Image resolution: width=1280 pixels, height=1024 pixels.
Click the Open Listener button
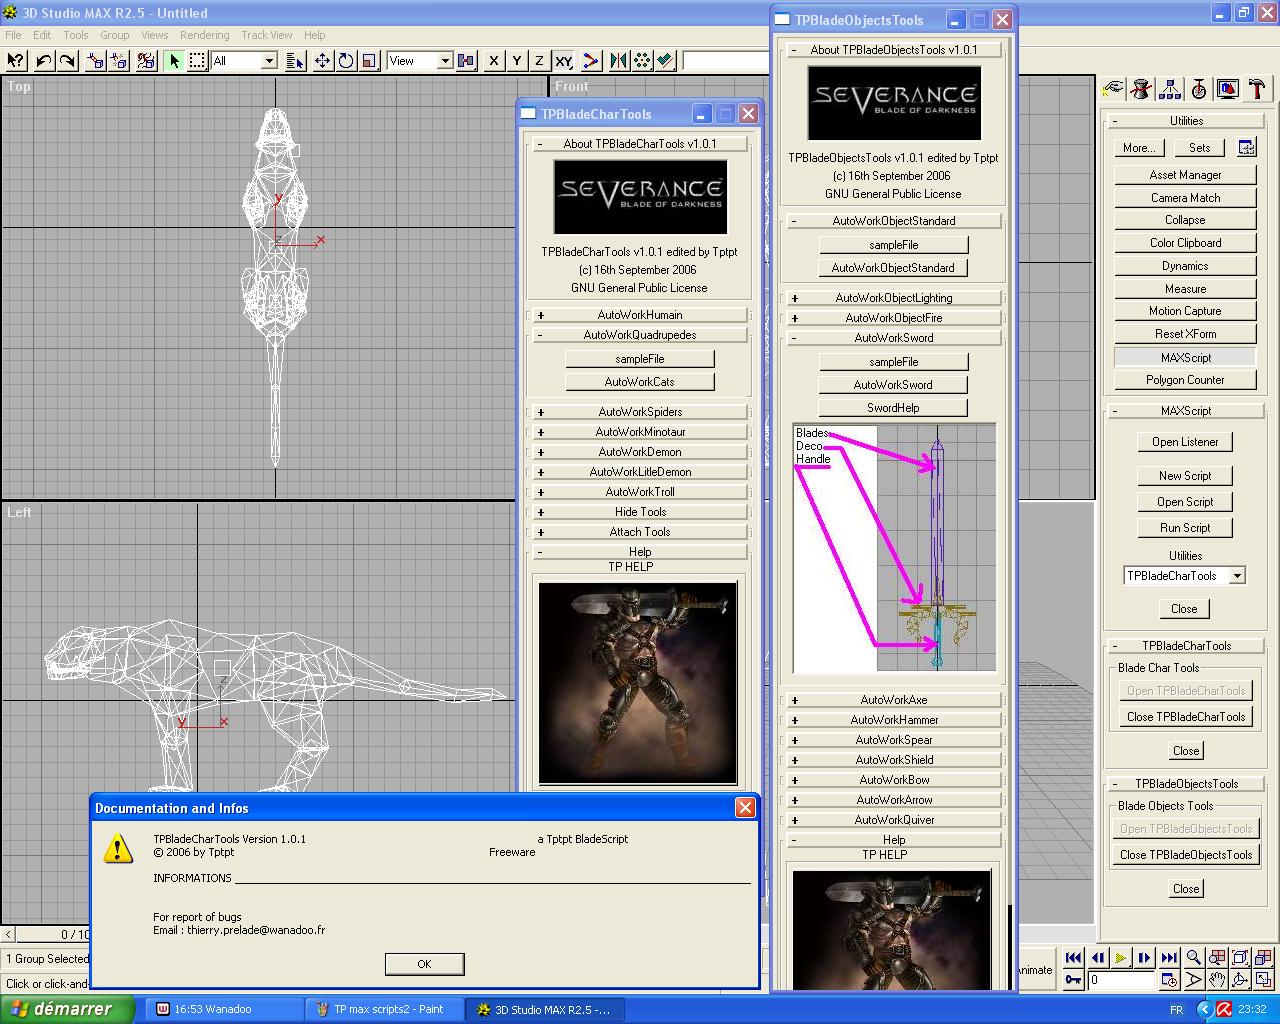[1185, 442]
